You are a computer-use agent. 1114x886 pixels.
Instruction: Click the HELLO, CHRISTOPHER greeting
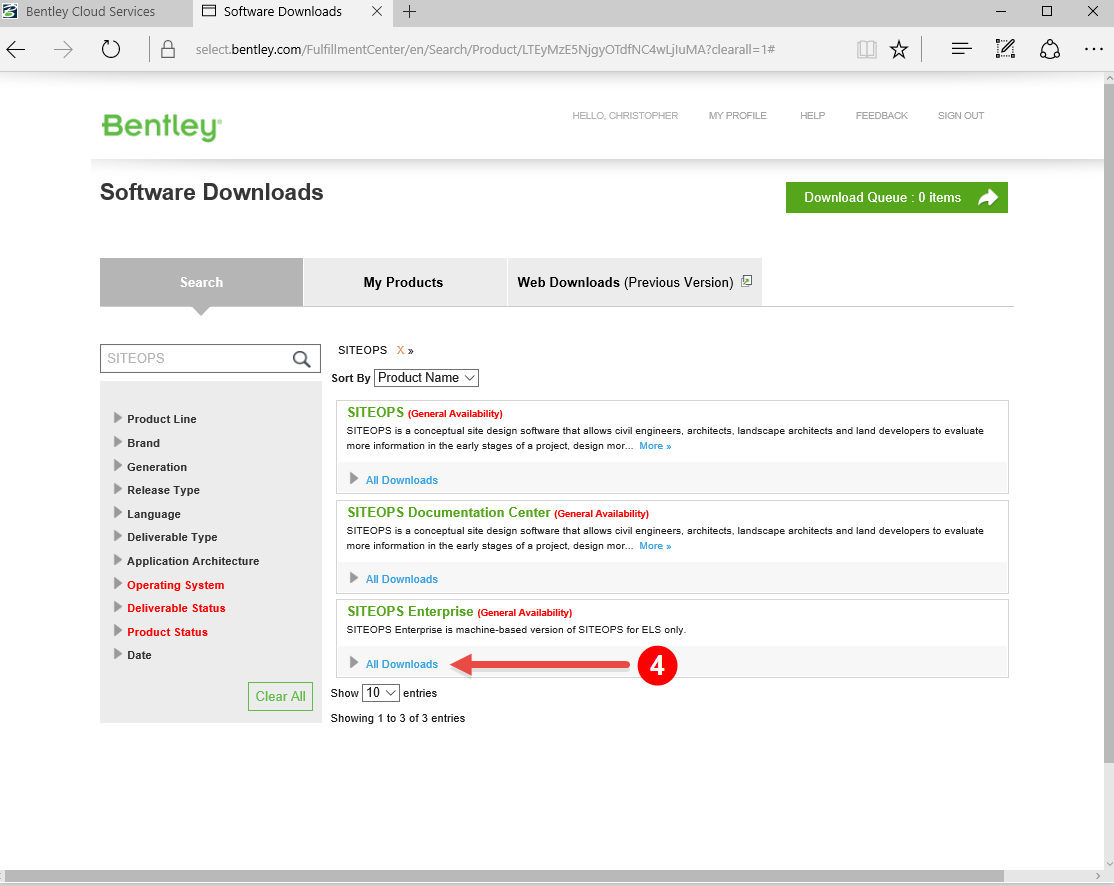[625, 115]
